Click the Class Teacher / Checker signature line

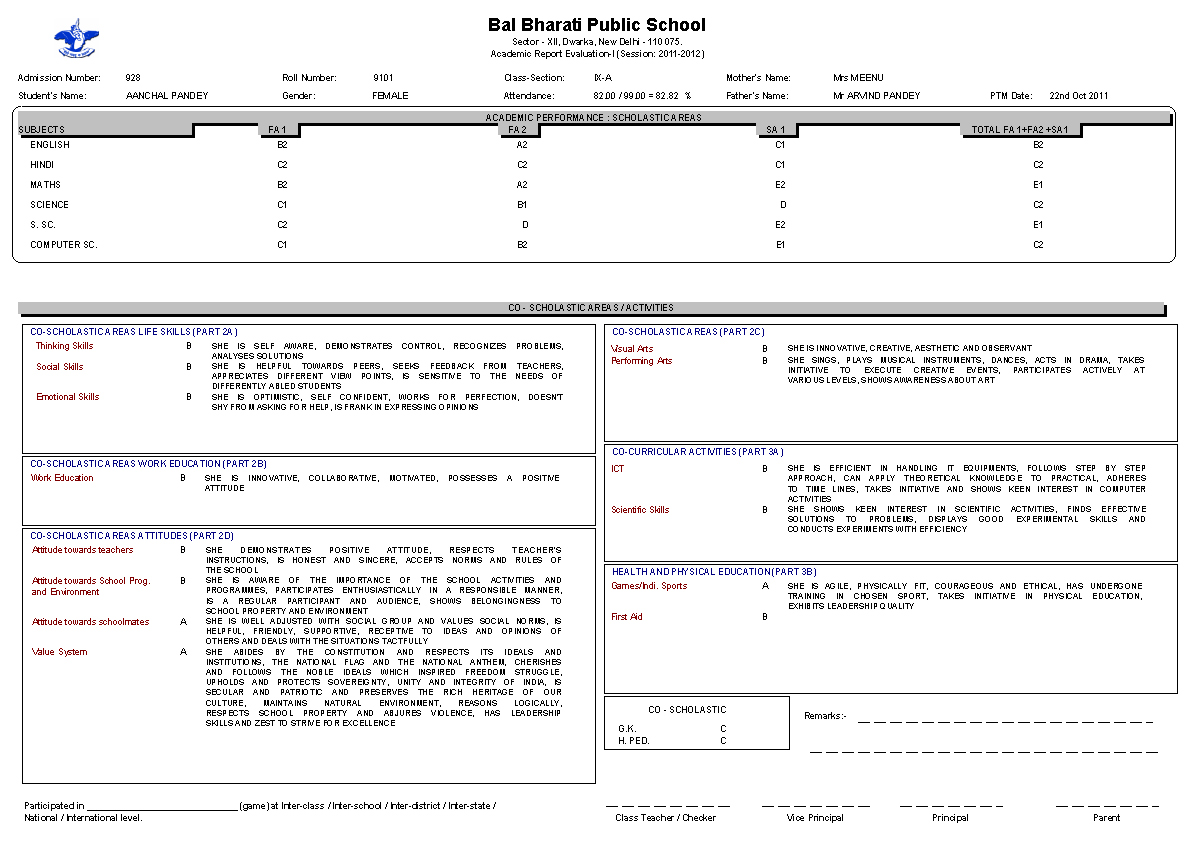[x=667, y=806]
